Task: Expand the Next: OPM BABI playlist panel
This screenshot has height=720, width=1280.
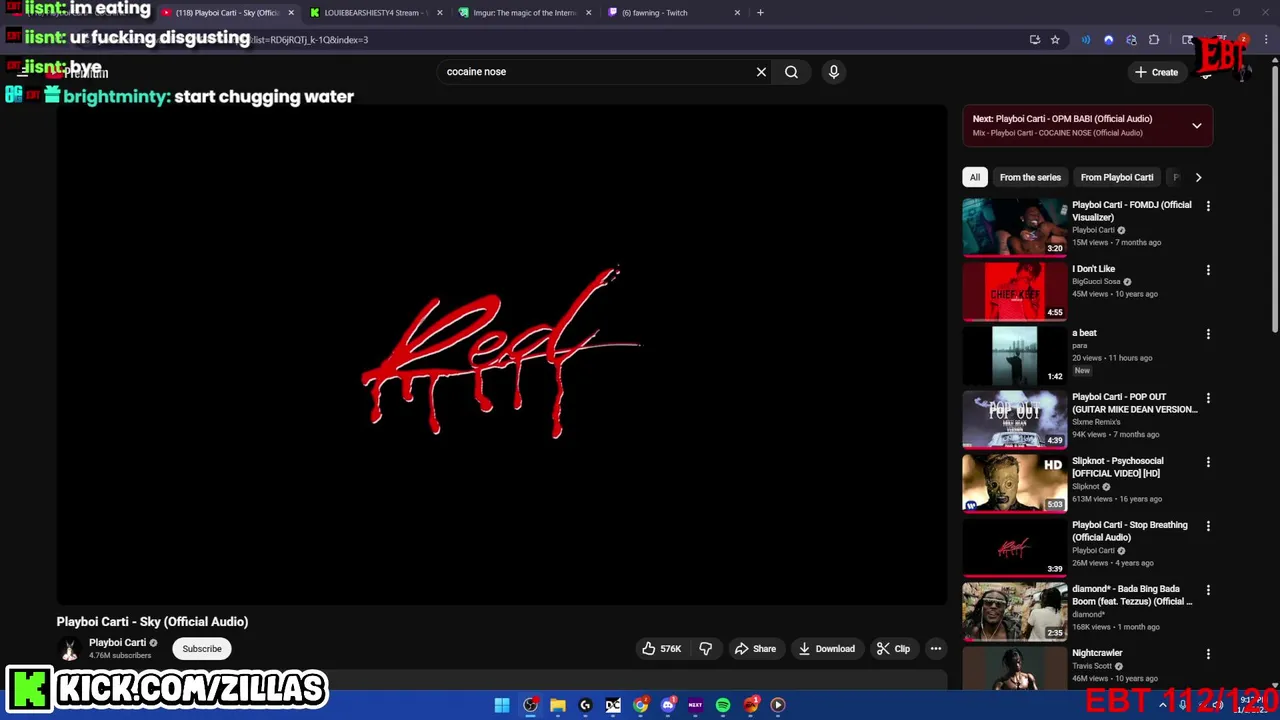Action: 1196,126
